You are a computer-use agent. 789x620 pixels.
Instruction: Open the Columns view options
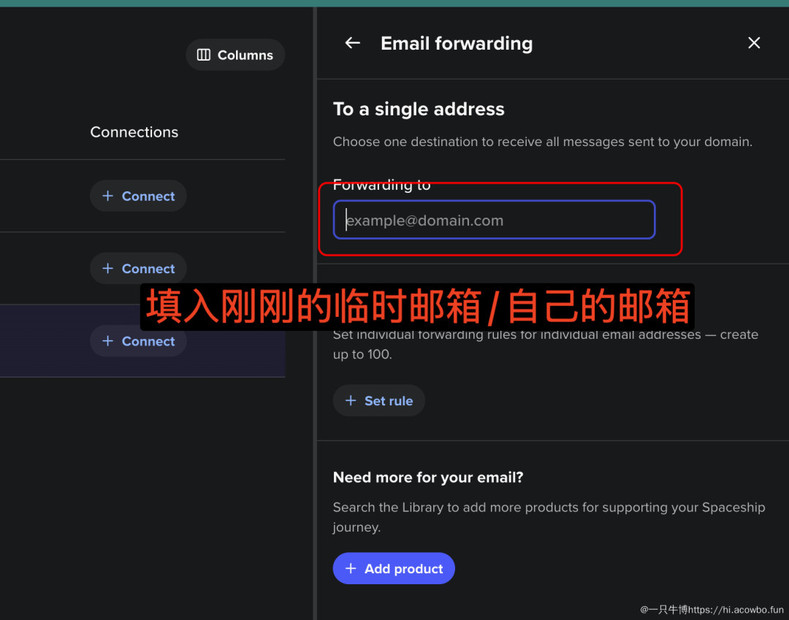click(x=235, y=55)
